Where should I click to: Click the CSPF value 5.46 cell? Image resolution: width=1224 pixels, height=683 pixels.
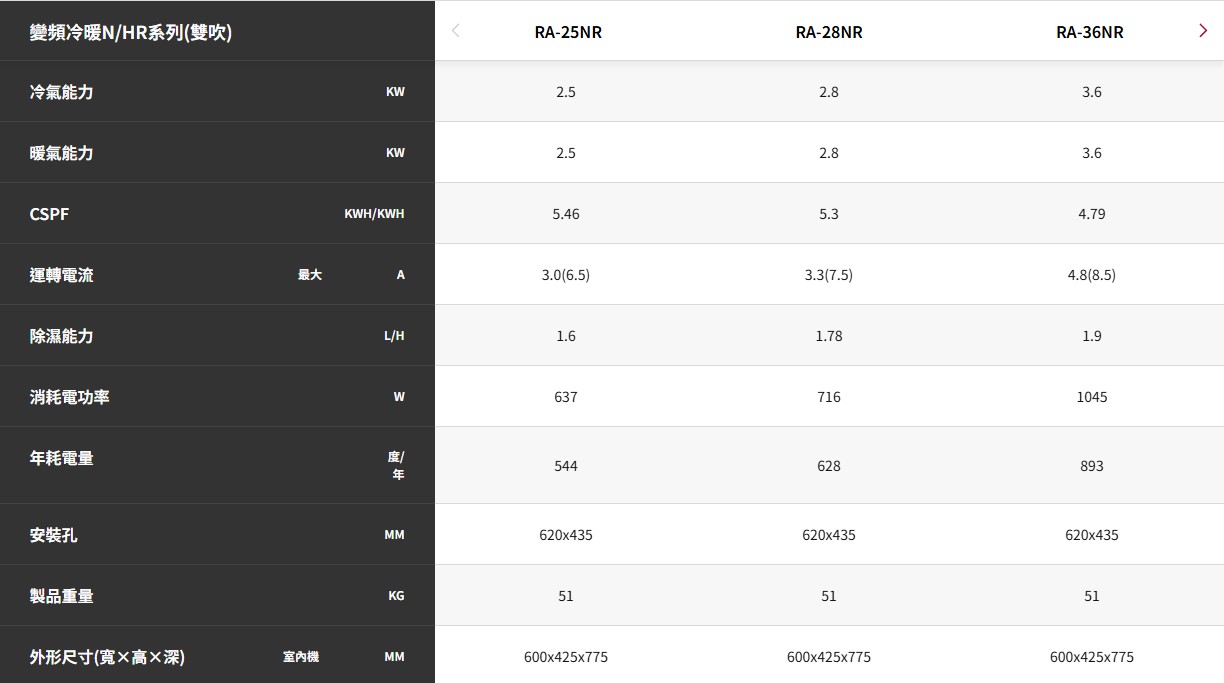pyautogui.click(x=566, y=214)
